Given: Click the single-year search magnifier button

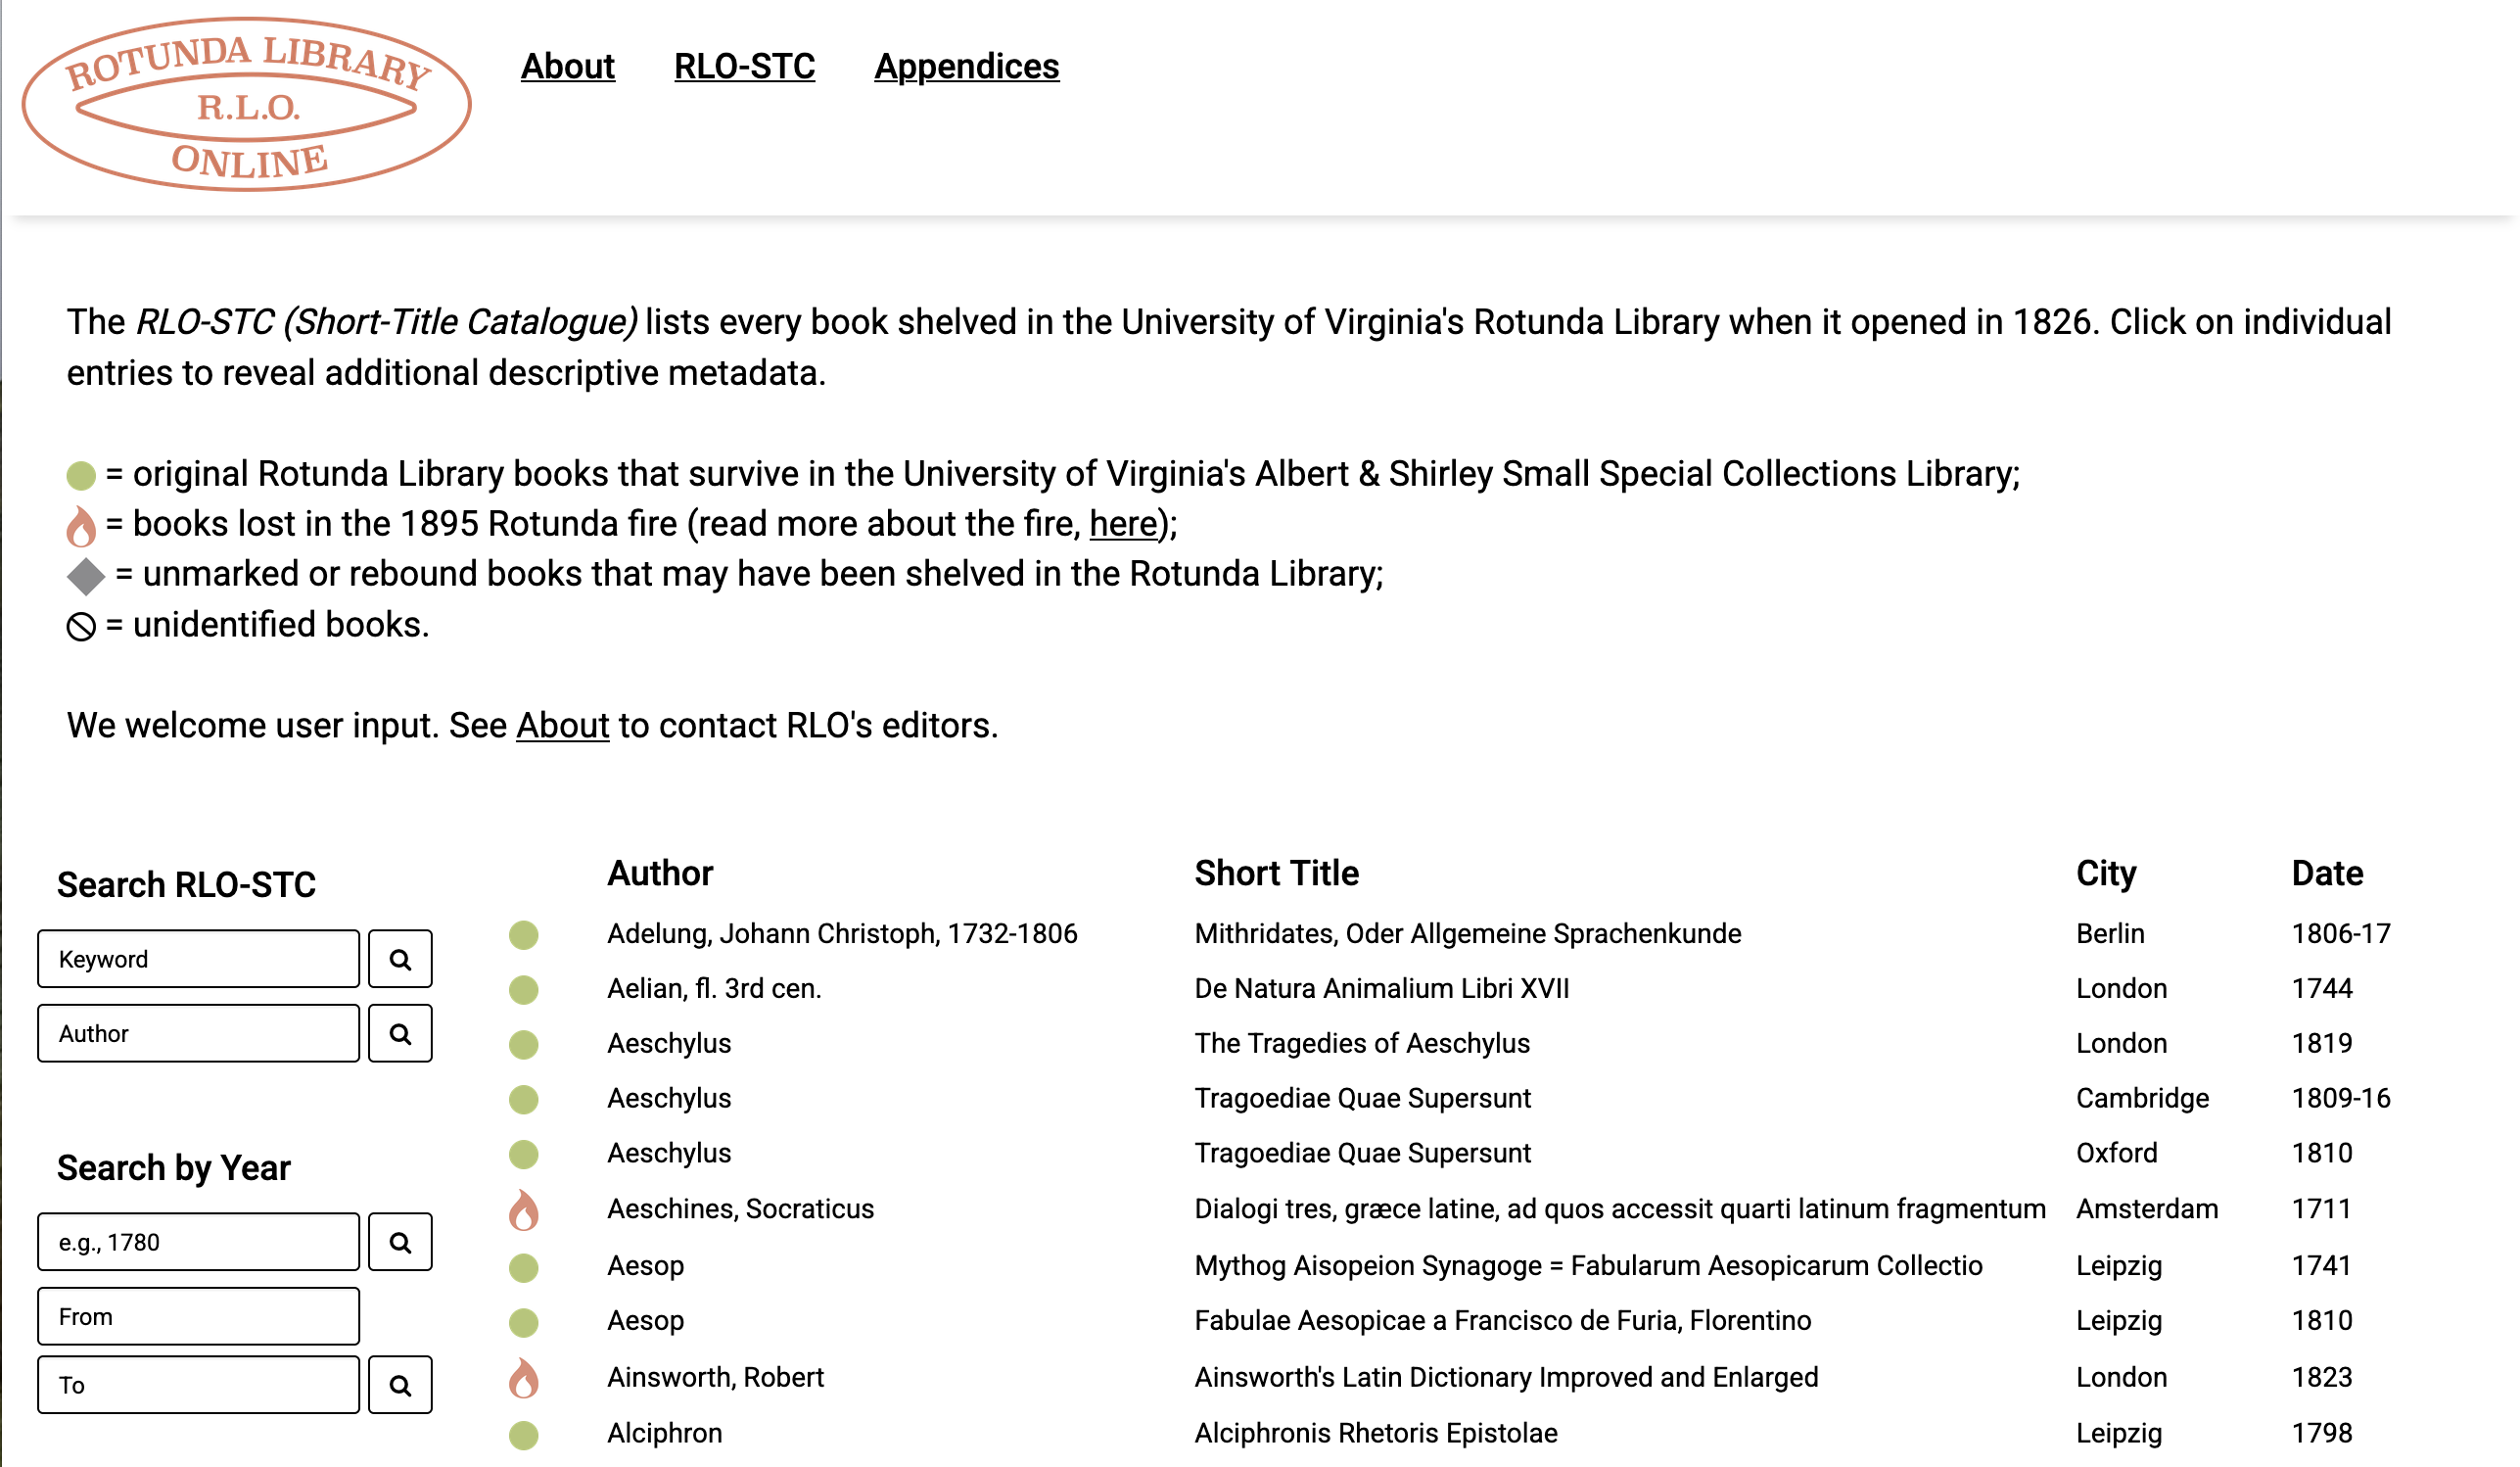Looking at the screenshot, I should tap(400, 1242).
